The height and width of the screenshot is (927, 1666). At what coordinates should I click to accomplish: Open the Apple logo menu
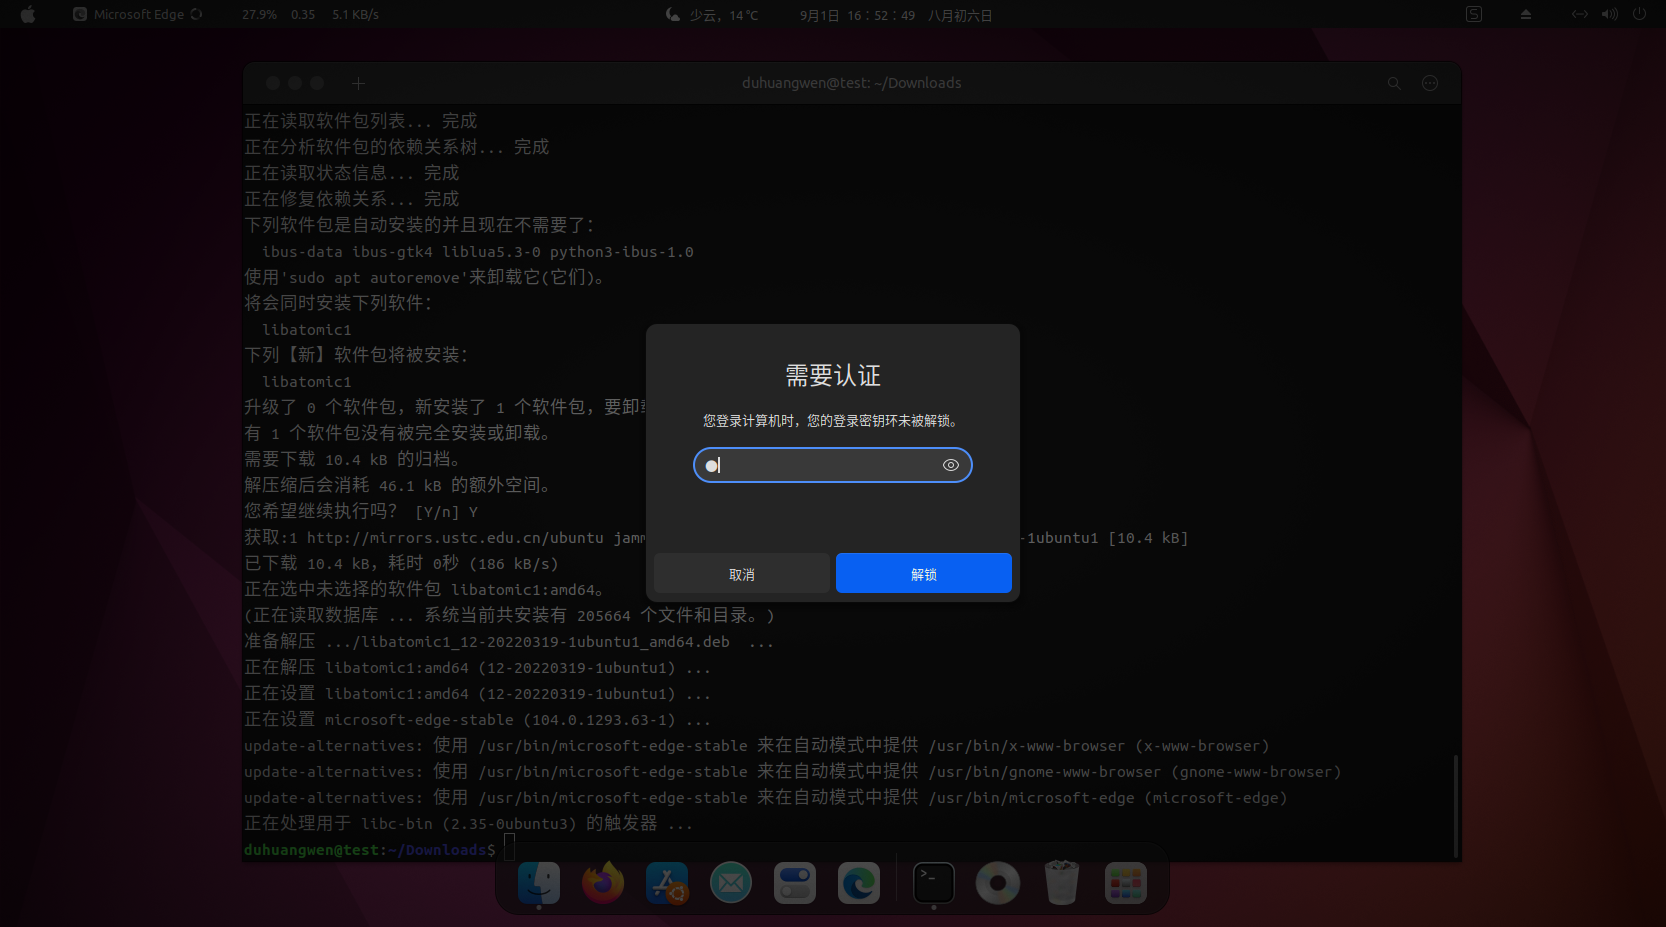(28, 14)
